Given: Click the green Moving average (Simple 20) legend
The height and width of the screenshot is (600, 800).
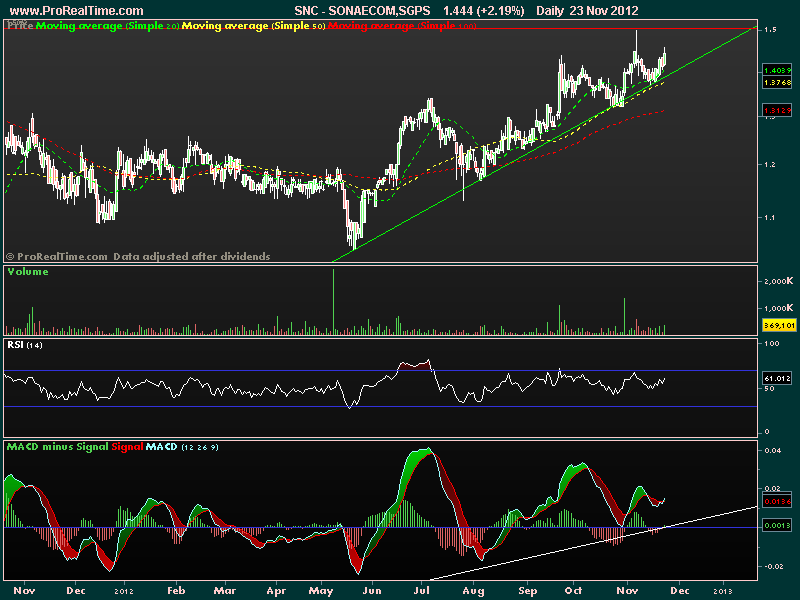Looking at the screenshot, I should click(108, 26).
